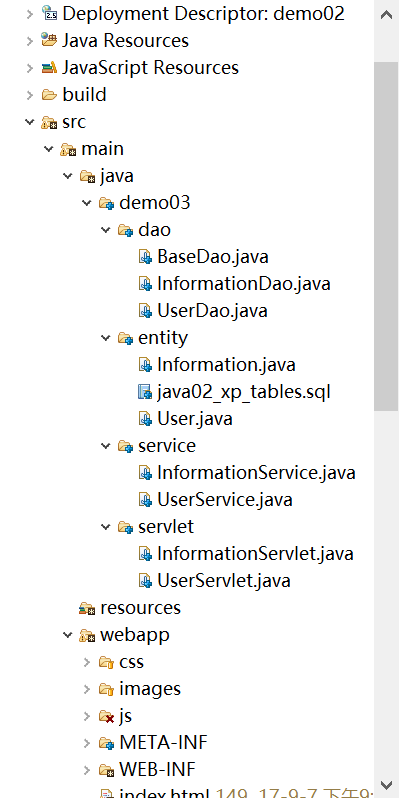Click the resources folder icon
The width and height of the screenshot is (399, 798).
87,608
